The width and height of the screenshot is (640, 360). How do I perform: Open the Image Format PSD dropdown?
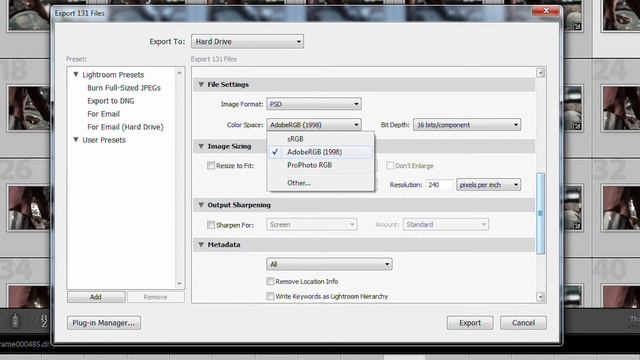coord(313,104)
